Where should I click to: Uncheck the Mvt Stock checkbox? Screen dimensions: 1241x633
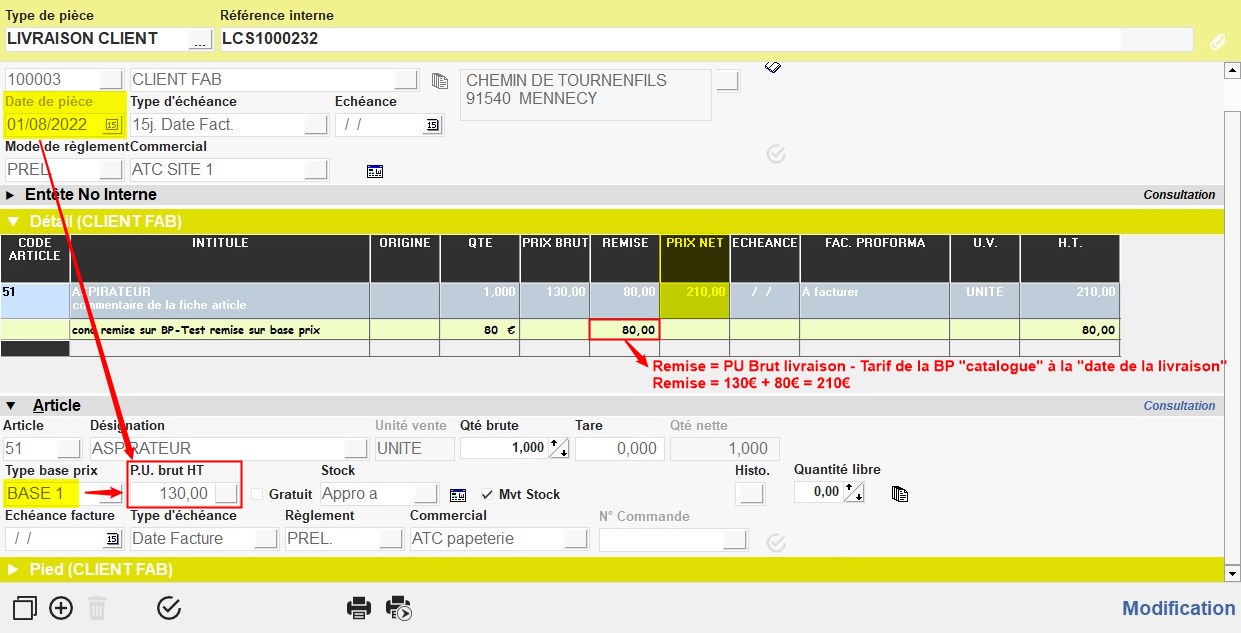click(487, 494)
